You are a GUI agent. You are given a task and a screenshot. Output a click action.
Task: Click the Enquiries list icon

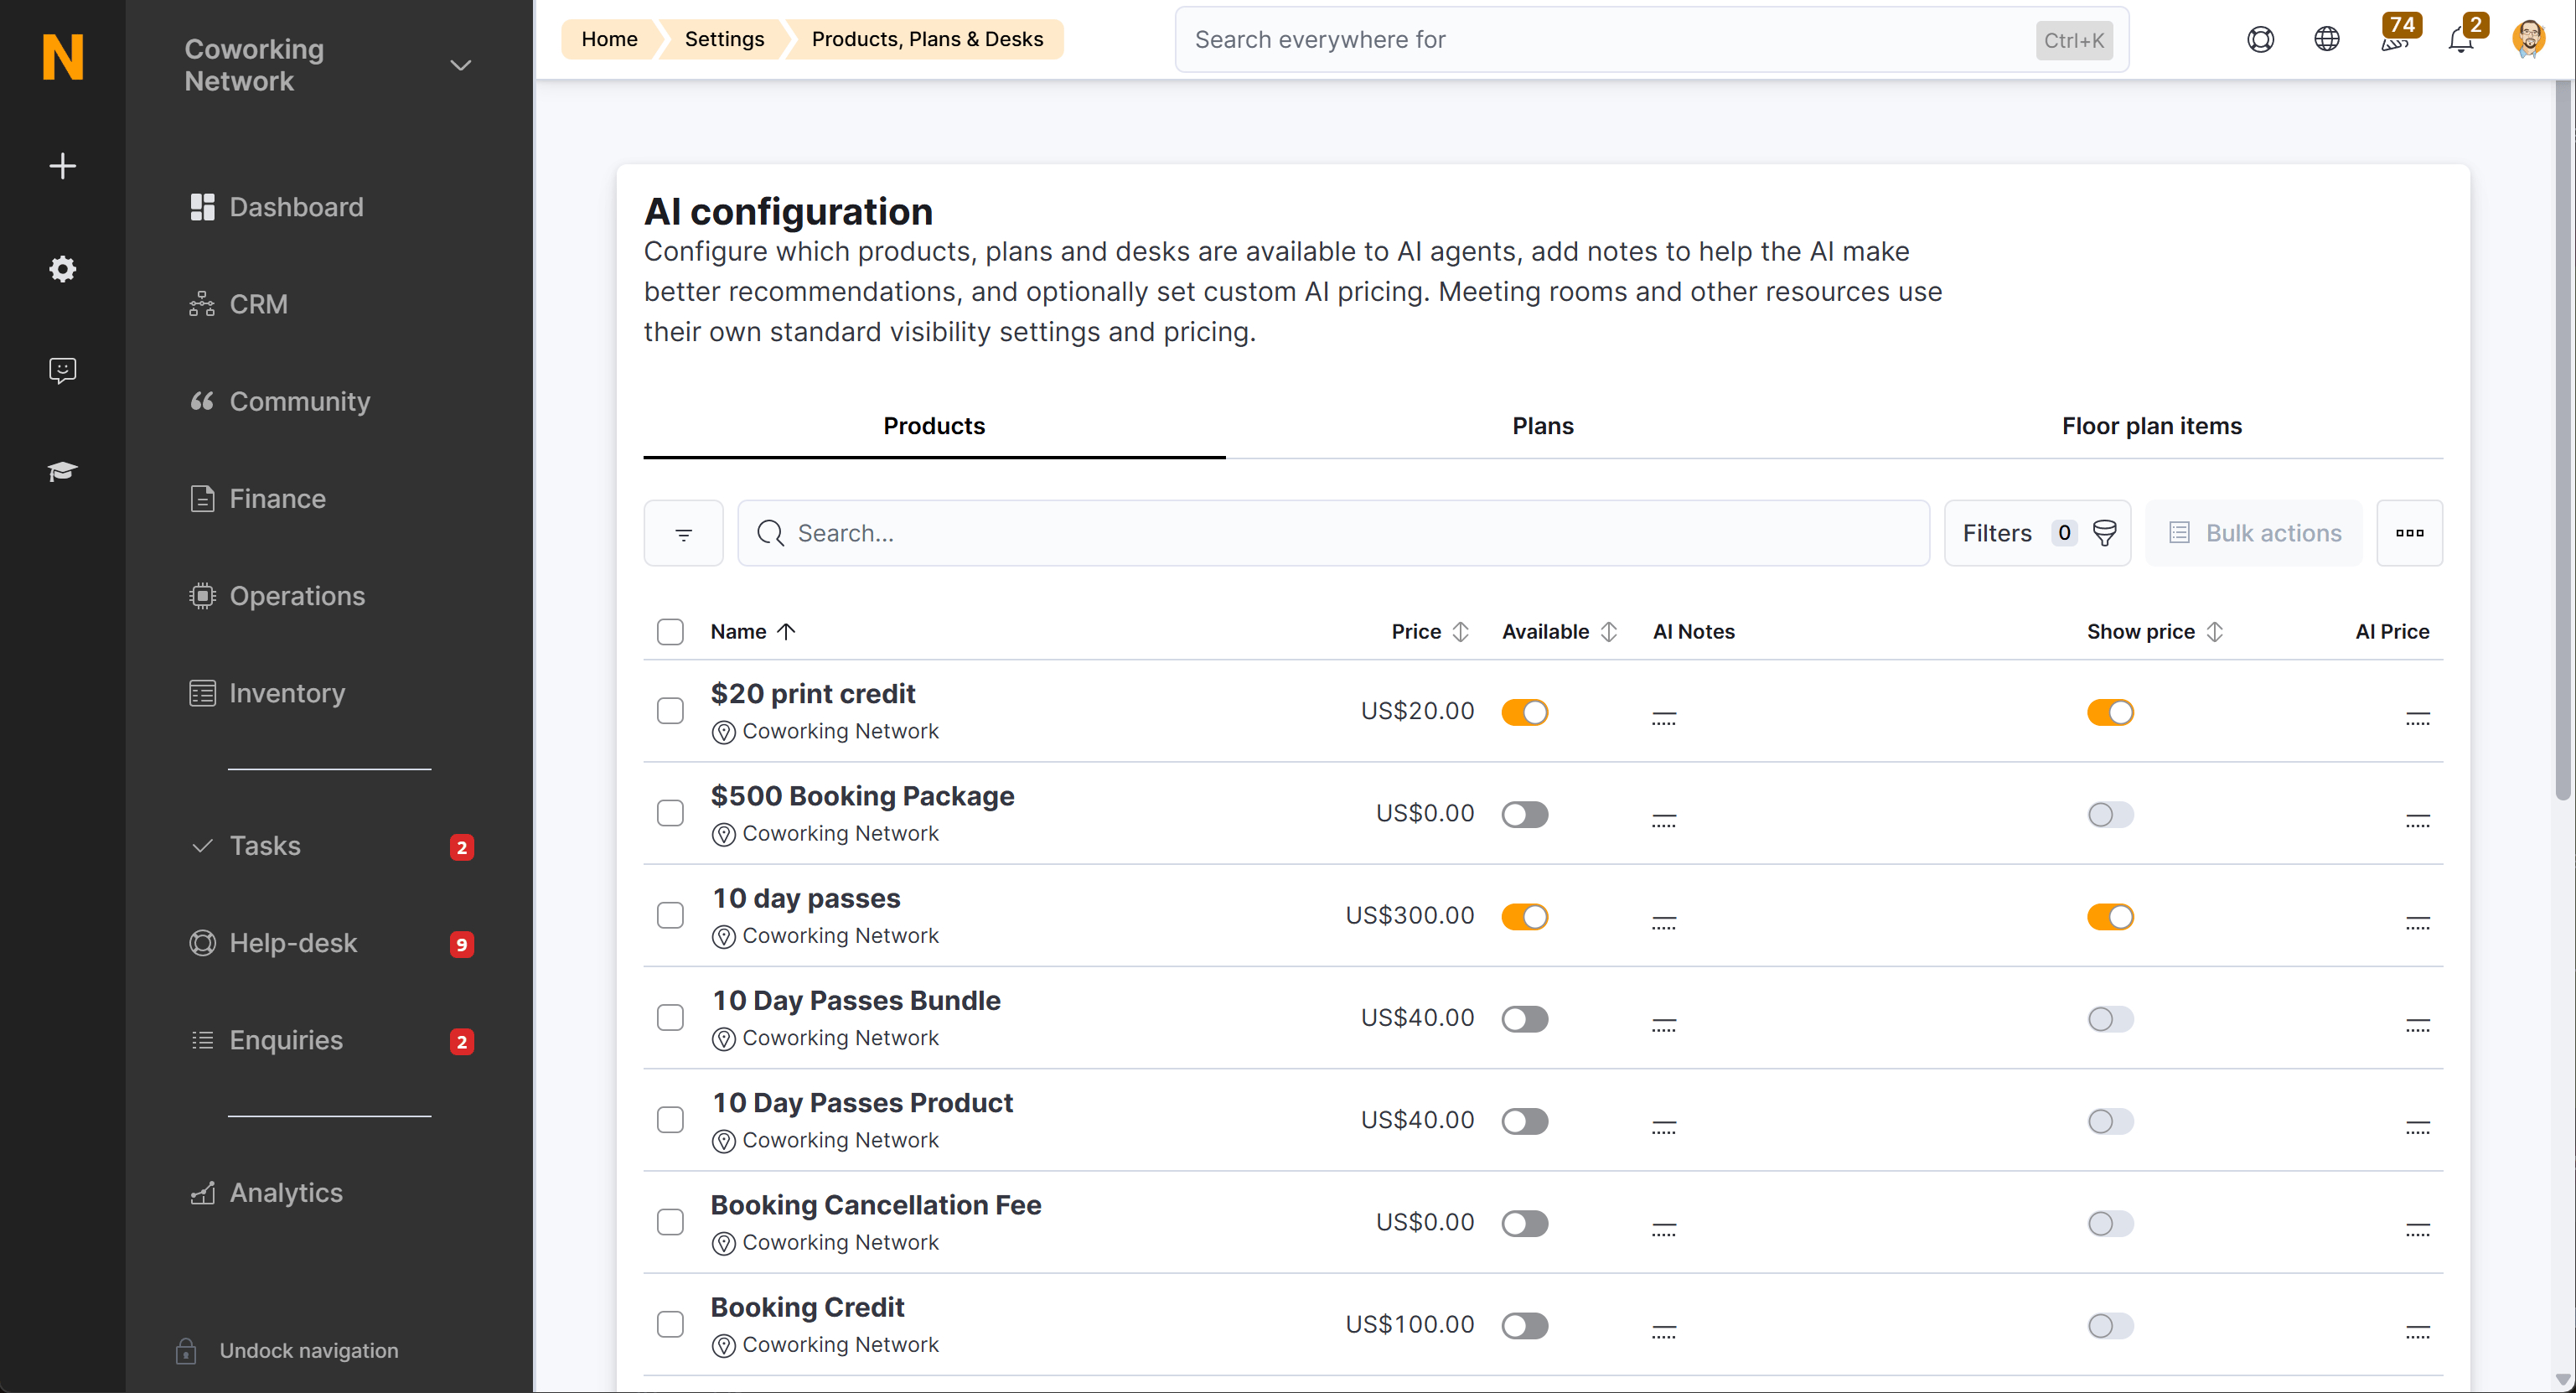click(202, 1040)
